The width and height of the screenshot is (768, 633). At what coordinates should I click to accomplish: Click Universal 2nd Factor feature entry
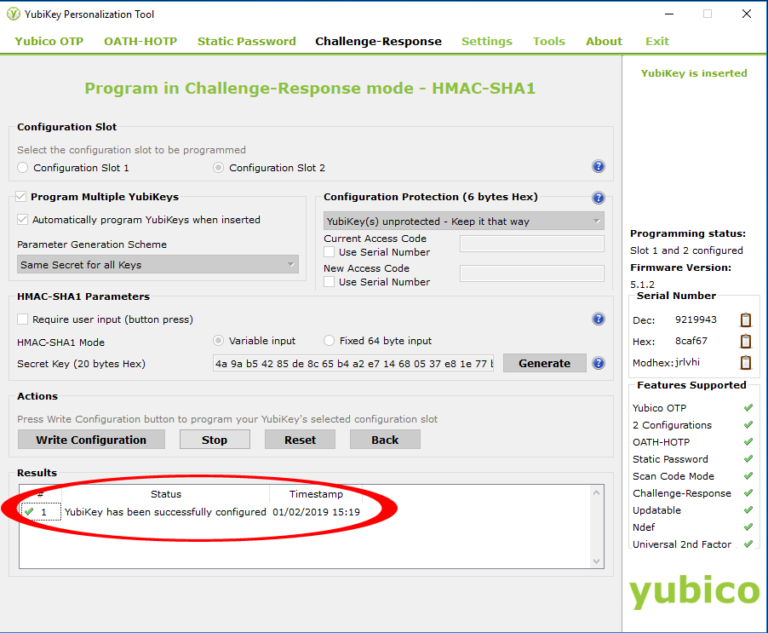click(681, 544)
